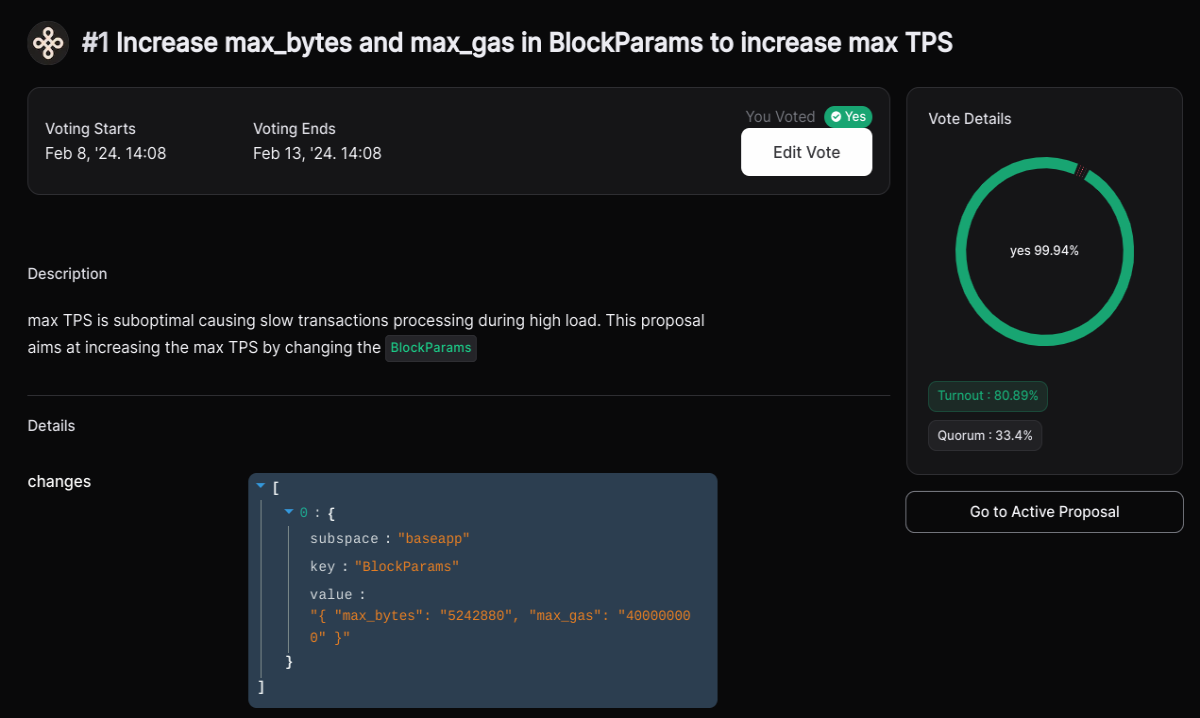Viewport: 1200px width, 718px height.
Task: Click the subspace key in JSON viewer
Action: 344,539
